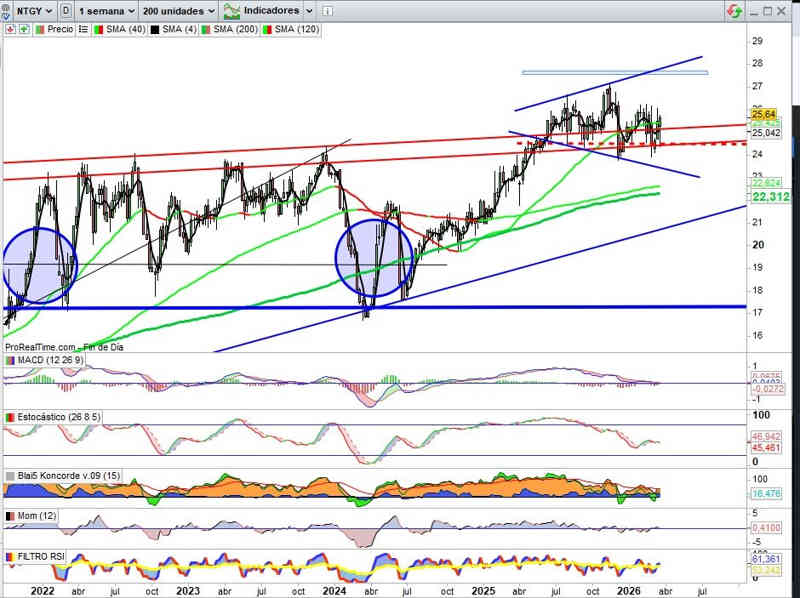The width and height of the screenshot is (800, 598).
Task: Click the arrow next to Indicadores
Action: (x=309, y=10)
